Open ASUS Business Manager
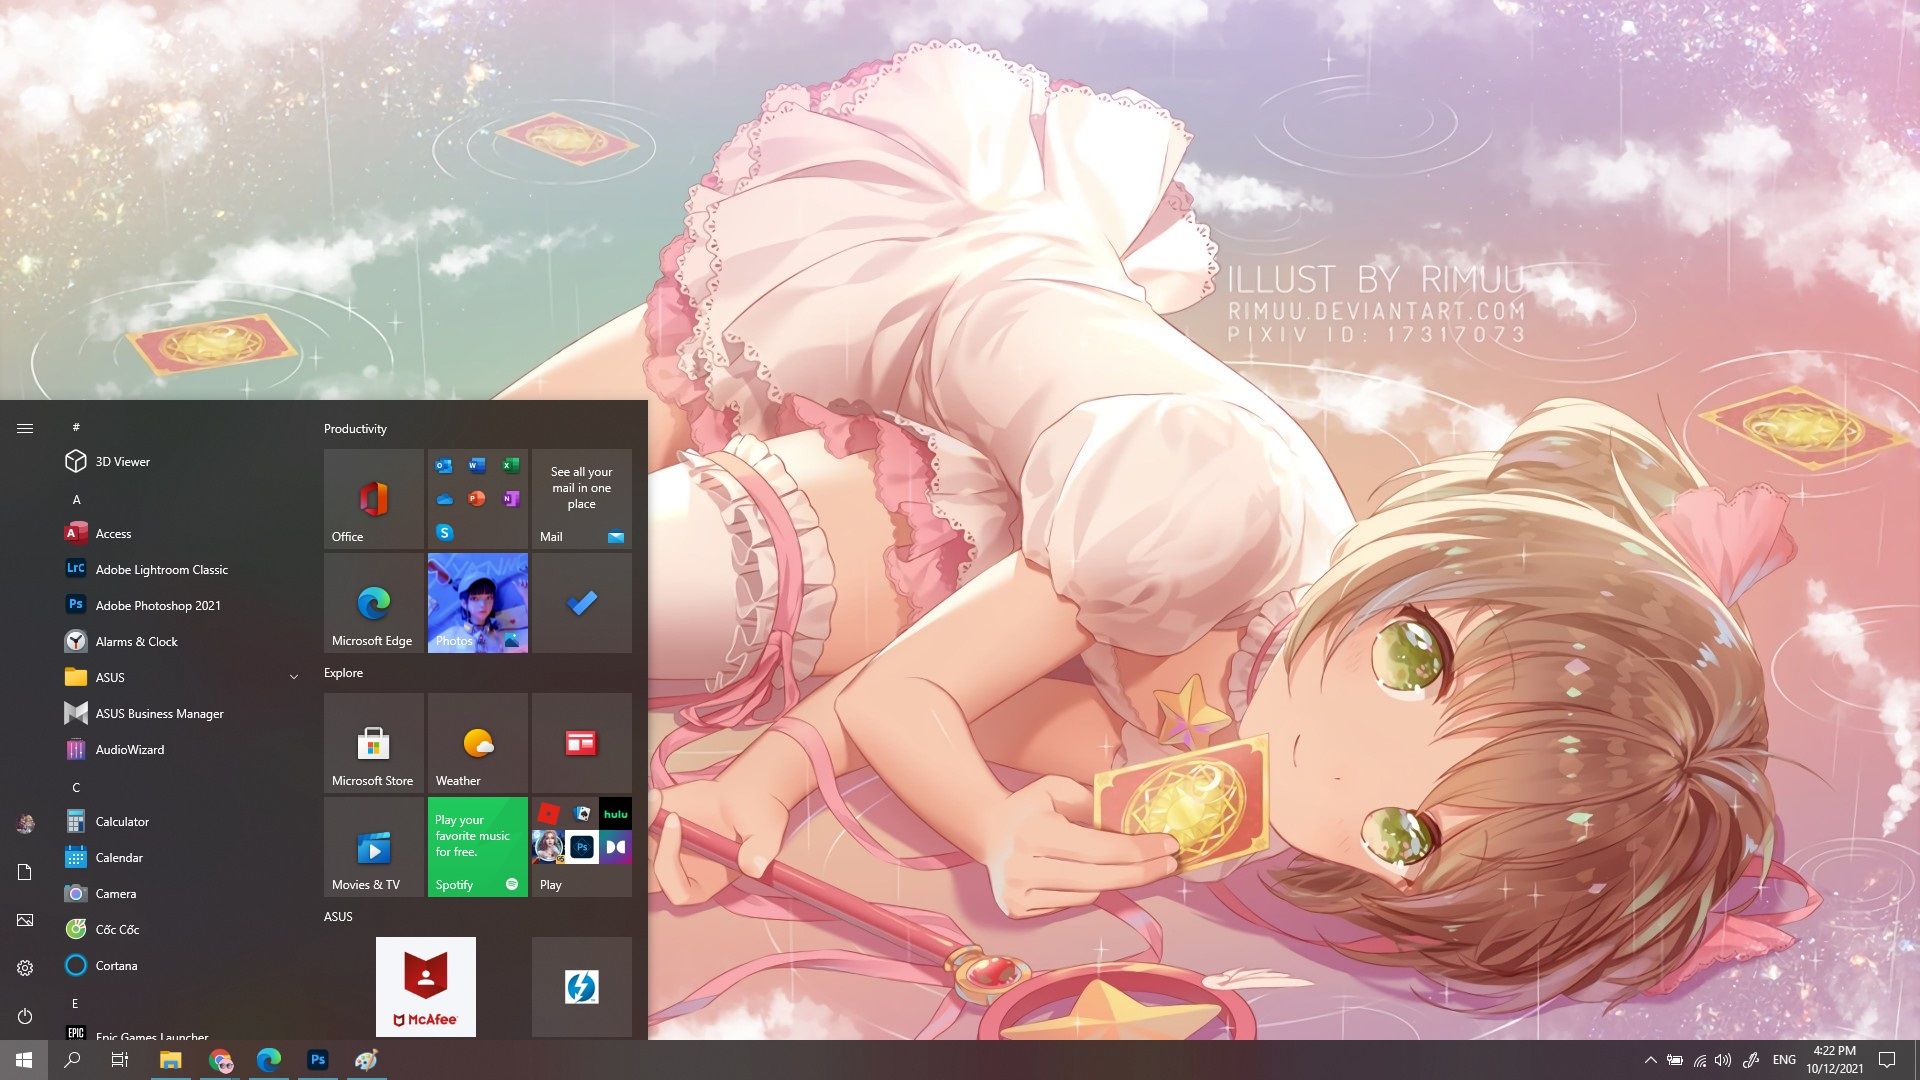Image resolution: width=1920 pixels, height=1080 pixels. (180, 713)
